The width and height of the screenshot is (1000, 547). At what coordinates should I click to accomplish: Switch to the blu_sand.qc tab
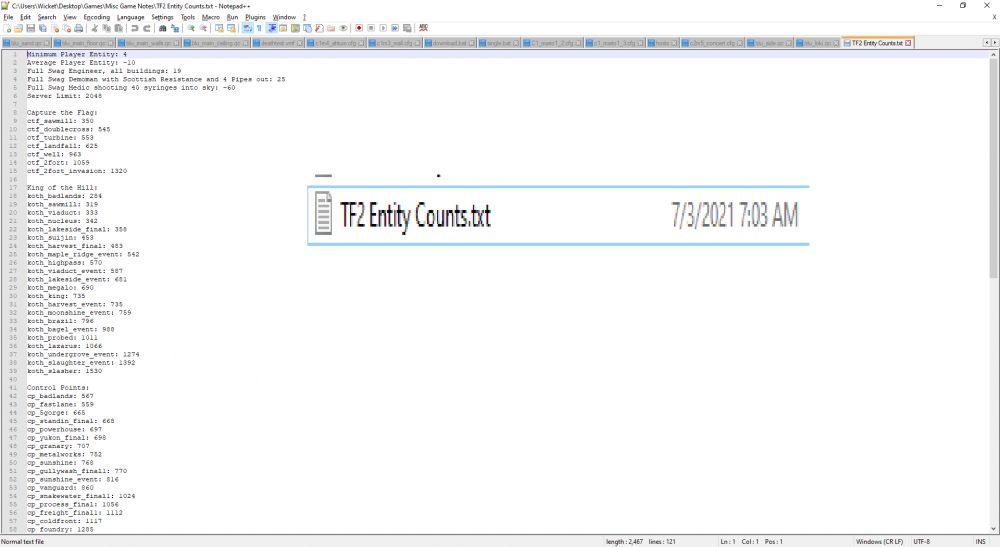click(x=26, y=43)
